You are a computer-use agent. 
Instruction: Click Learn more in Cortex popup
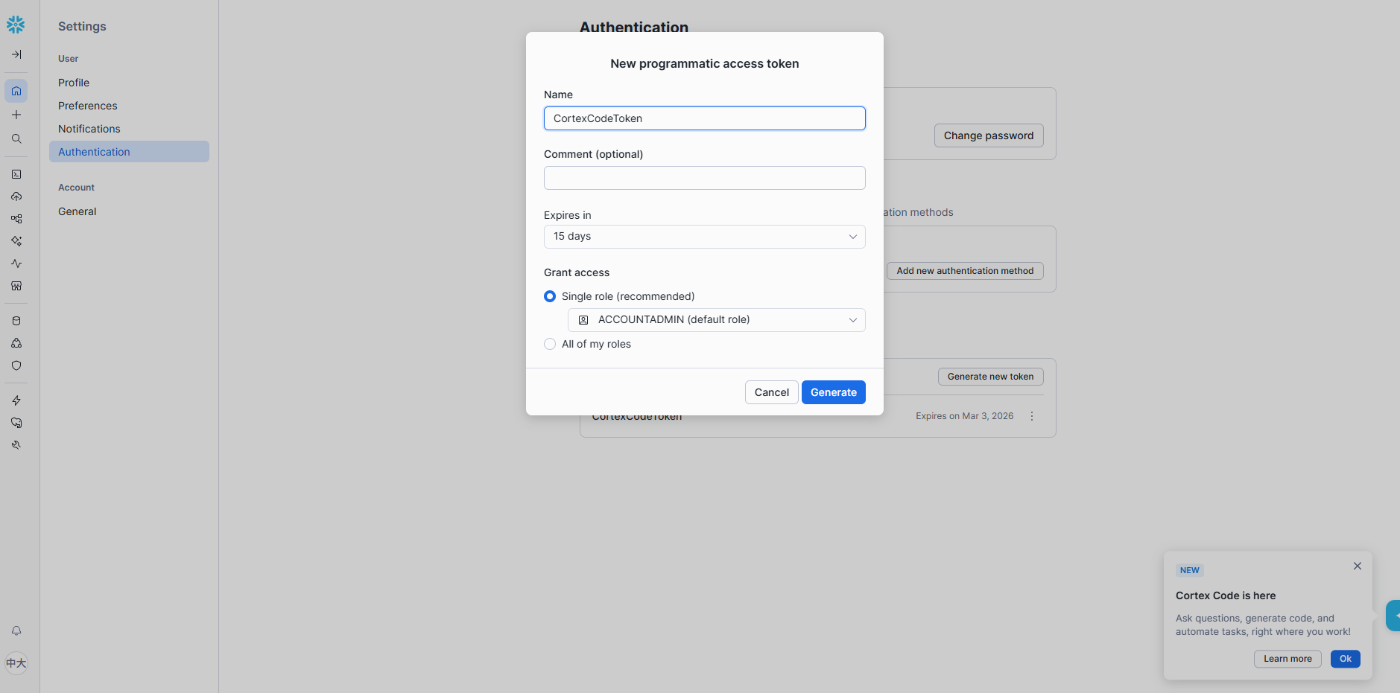pyautogui.click(x=1288, y=659)
